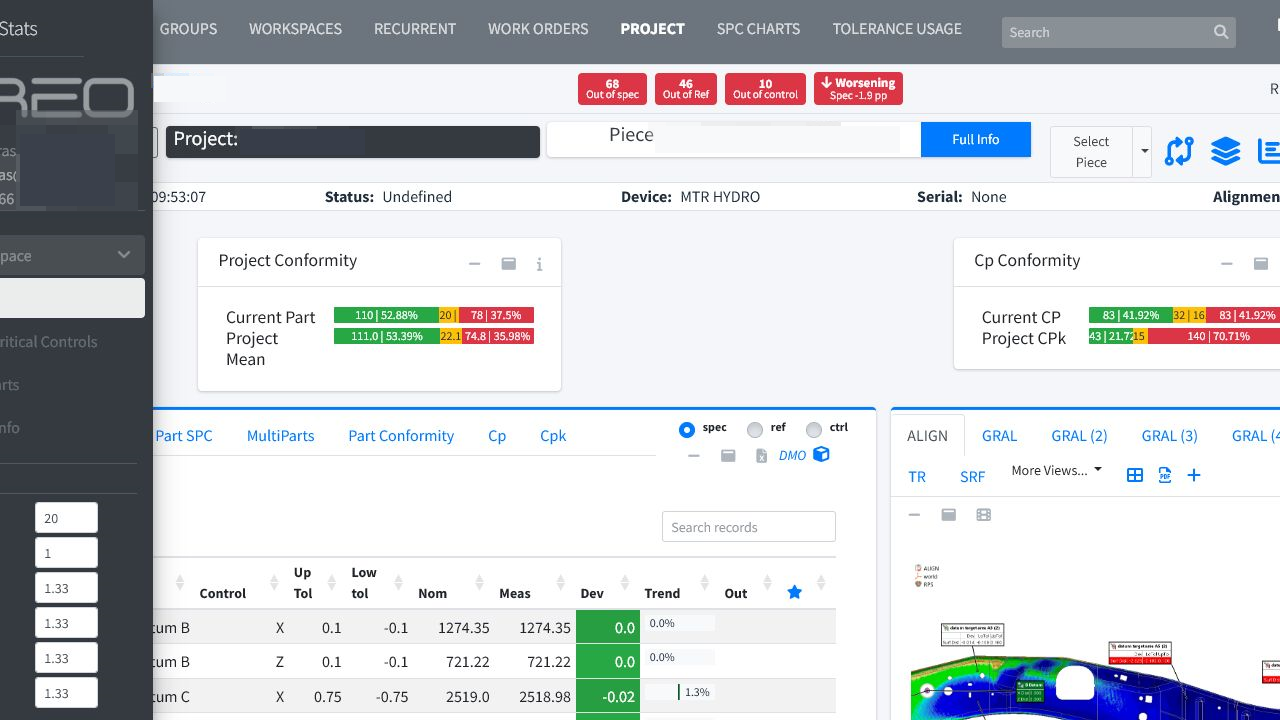
Task: Click the Out of spec red badge
Action: [x=612, y=89]
